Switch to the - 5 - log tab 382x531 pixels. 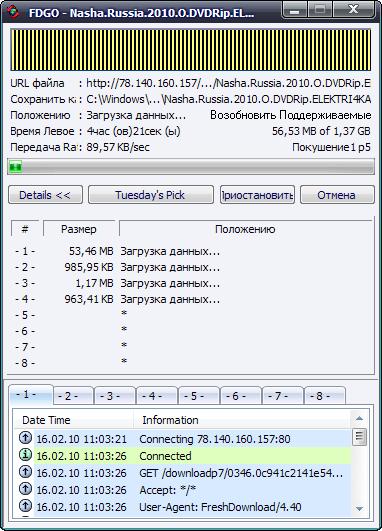pyautogui.click(x=199, y=396)
